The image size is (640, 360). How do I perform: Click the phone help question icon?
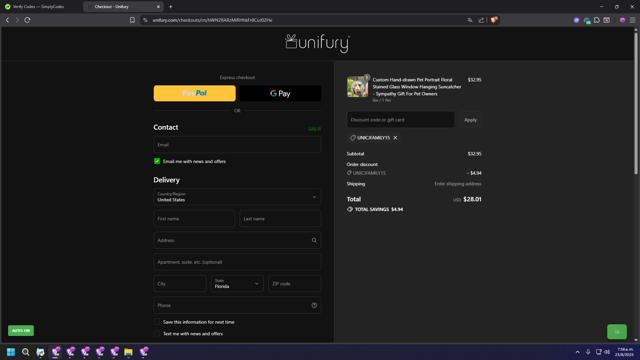point(314,305)
